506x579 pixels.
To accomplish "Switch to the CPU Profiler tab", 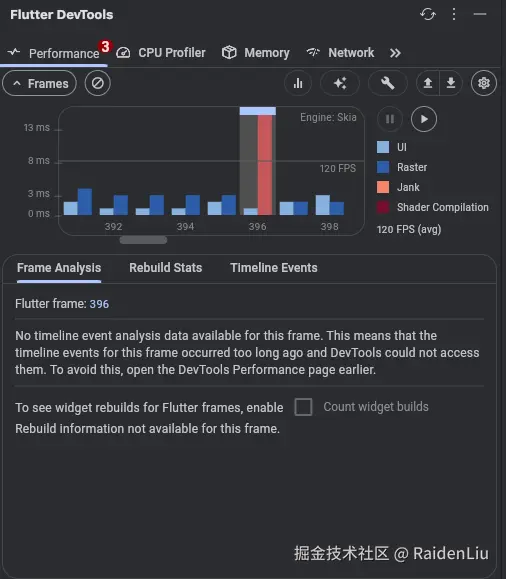I will (x=161, y=53).
